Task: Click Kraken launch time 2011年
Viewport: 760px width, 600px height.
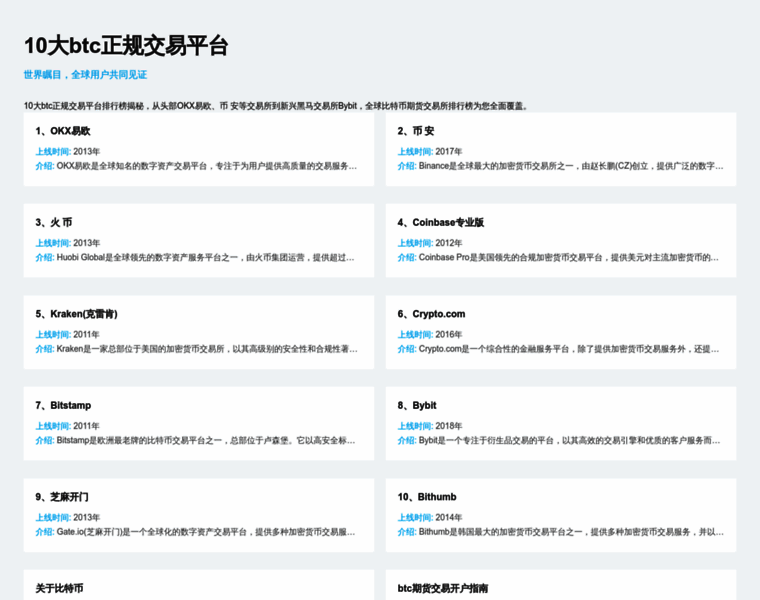Action: pyautogui.click(x=86, y=334)
